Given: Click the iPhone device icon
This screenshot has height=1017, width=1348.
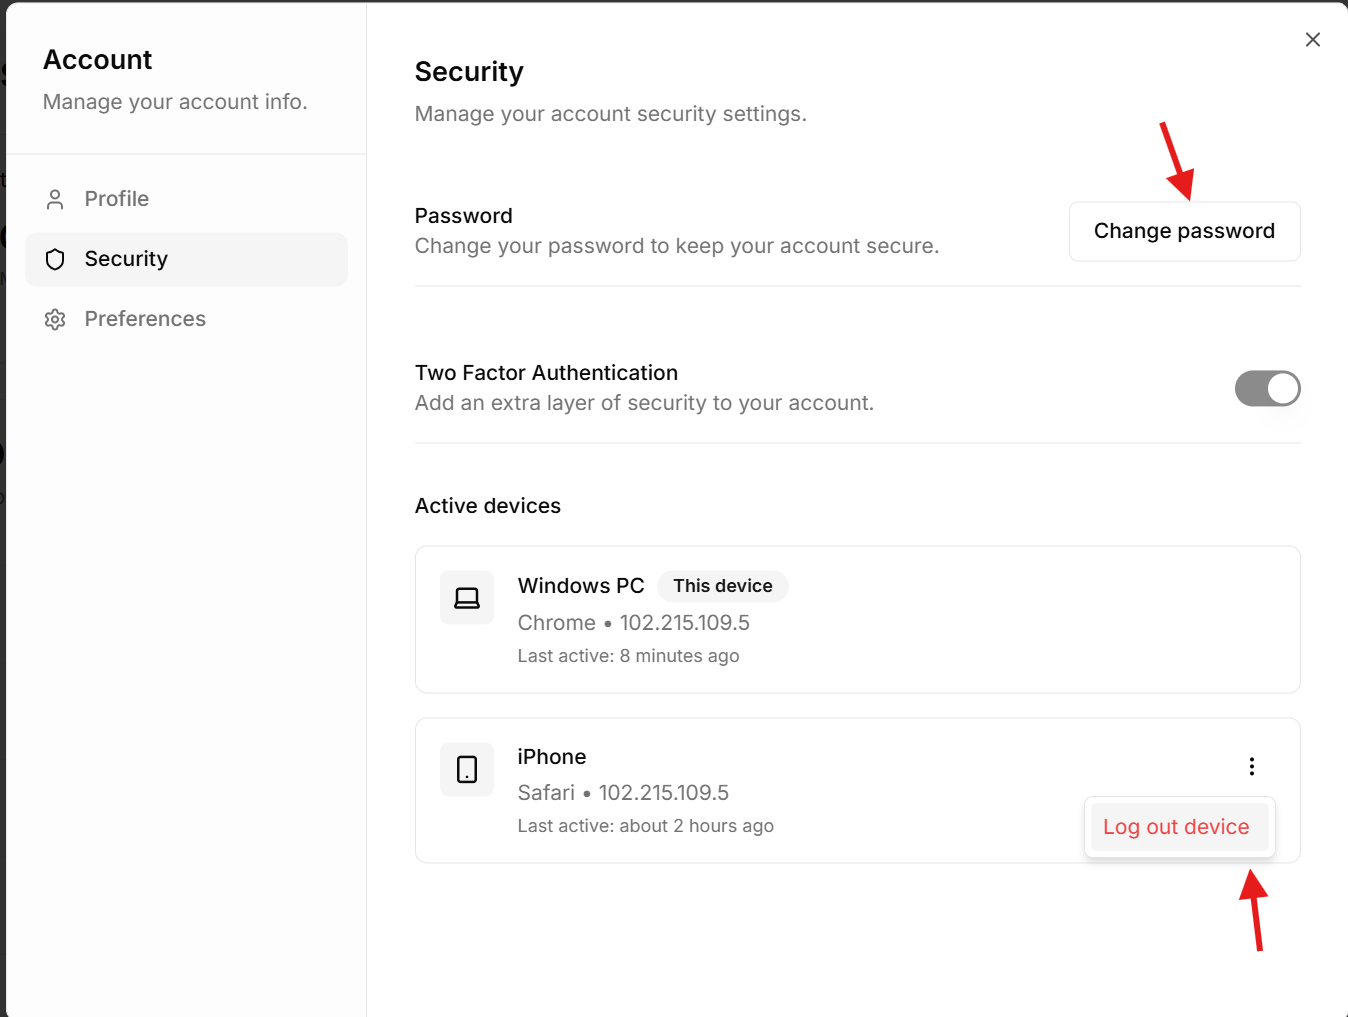Looking at the screenshot, I should coord(467,769).
